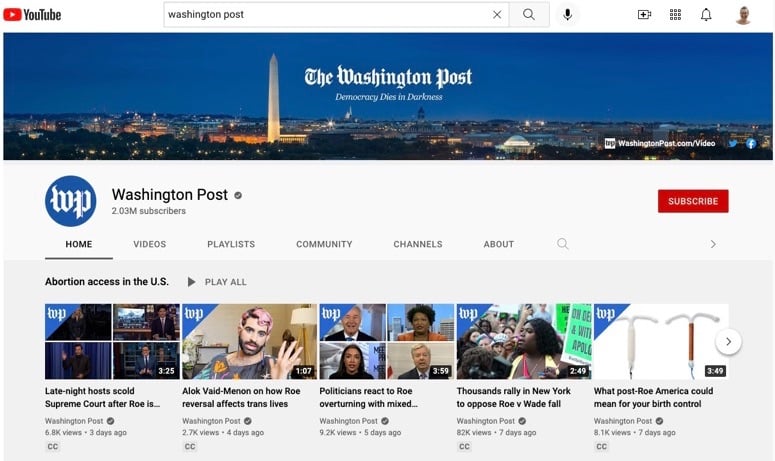Click the magnifying glass search button

529,15
